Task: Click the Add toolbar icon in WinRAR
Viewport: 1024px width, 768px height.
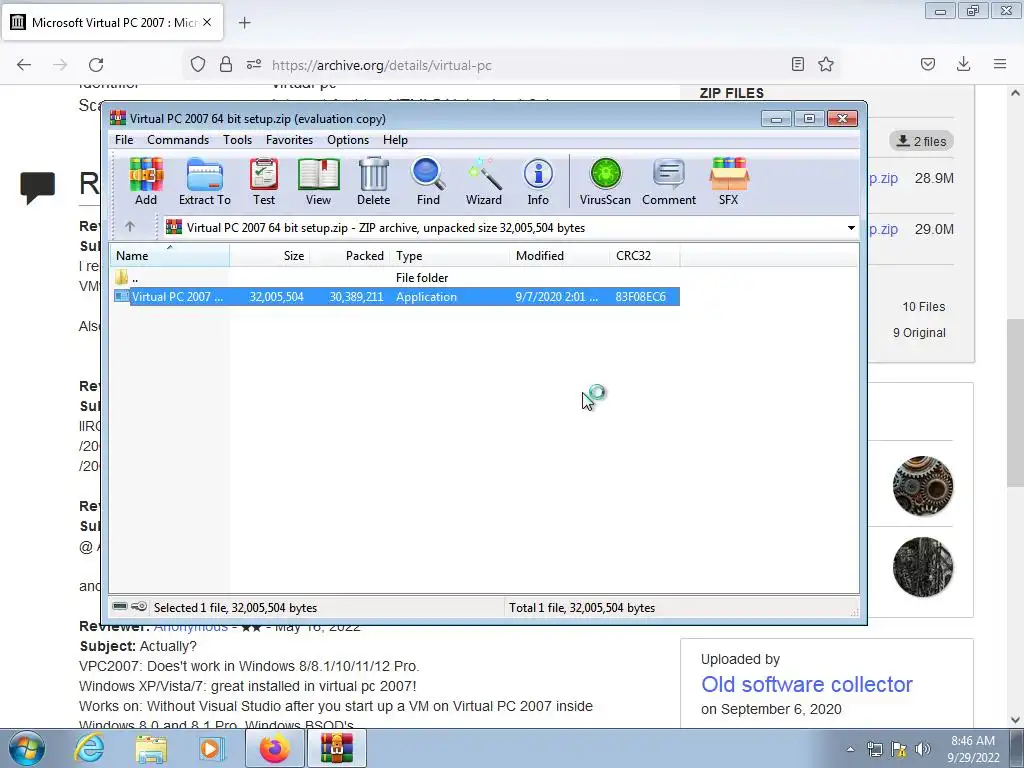Action: coord(146,182)
